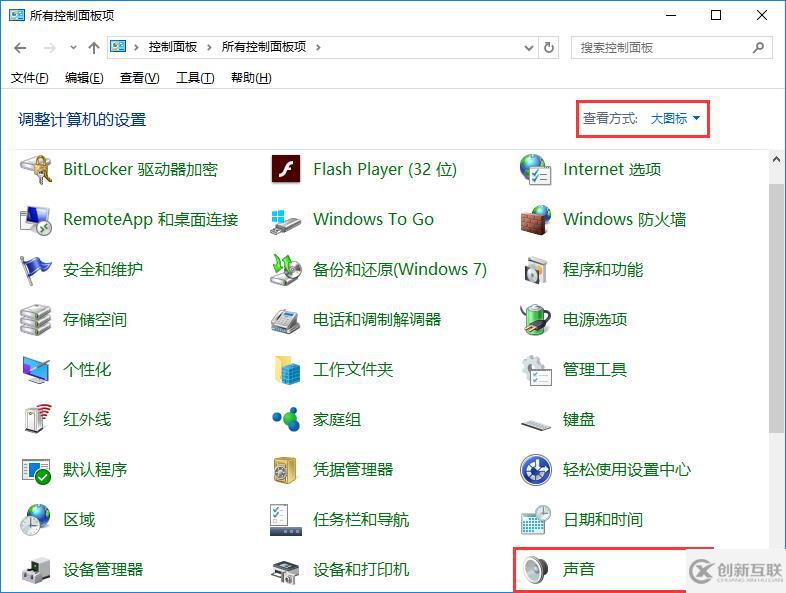Click the 个性化 monitor icon
Image resolution: width=786 pixels, height=593 pixels.
[x=36, y=370]
